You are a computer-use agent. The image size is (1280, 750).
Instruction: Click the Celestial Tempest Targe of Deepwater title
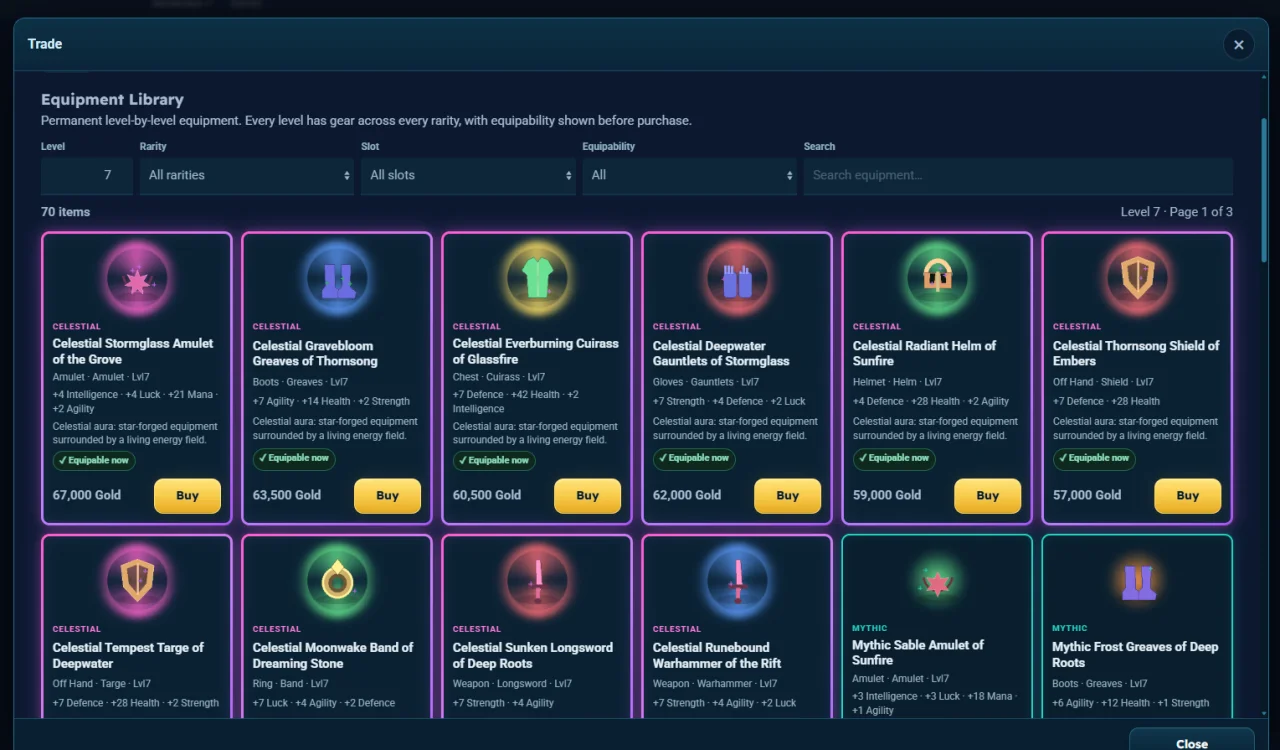tap(128, 655)
